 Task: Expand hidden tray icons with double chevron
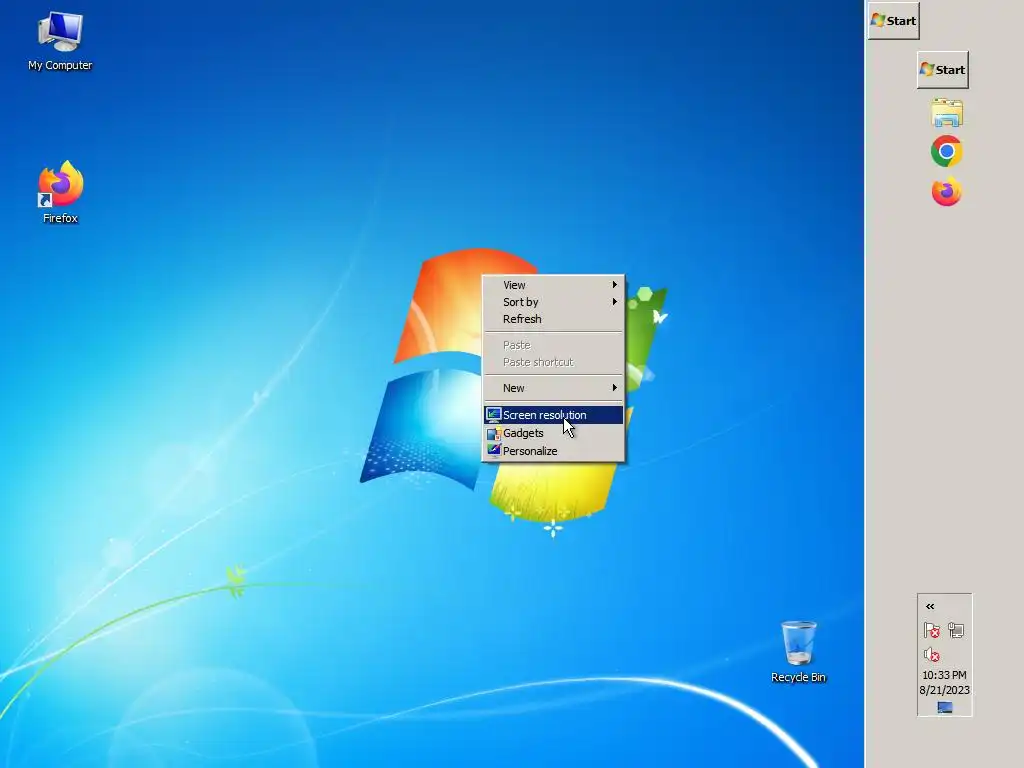tap(930, 606)
